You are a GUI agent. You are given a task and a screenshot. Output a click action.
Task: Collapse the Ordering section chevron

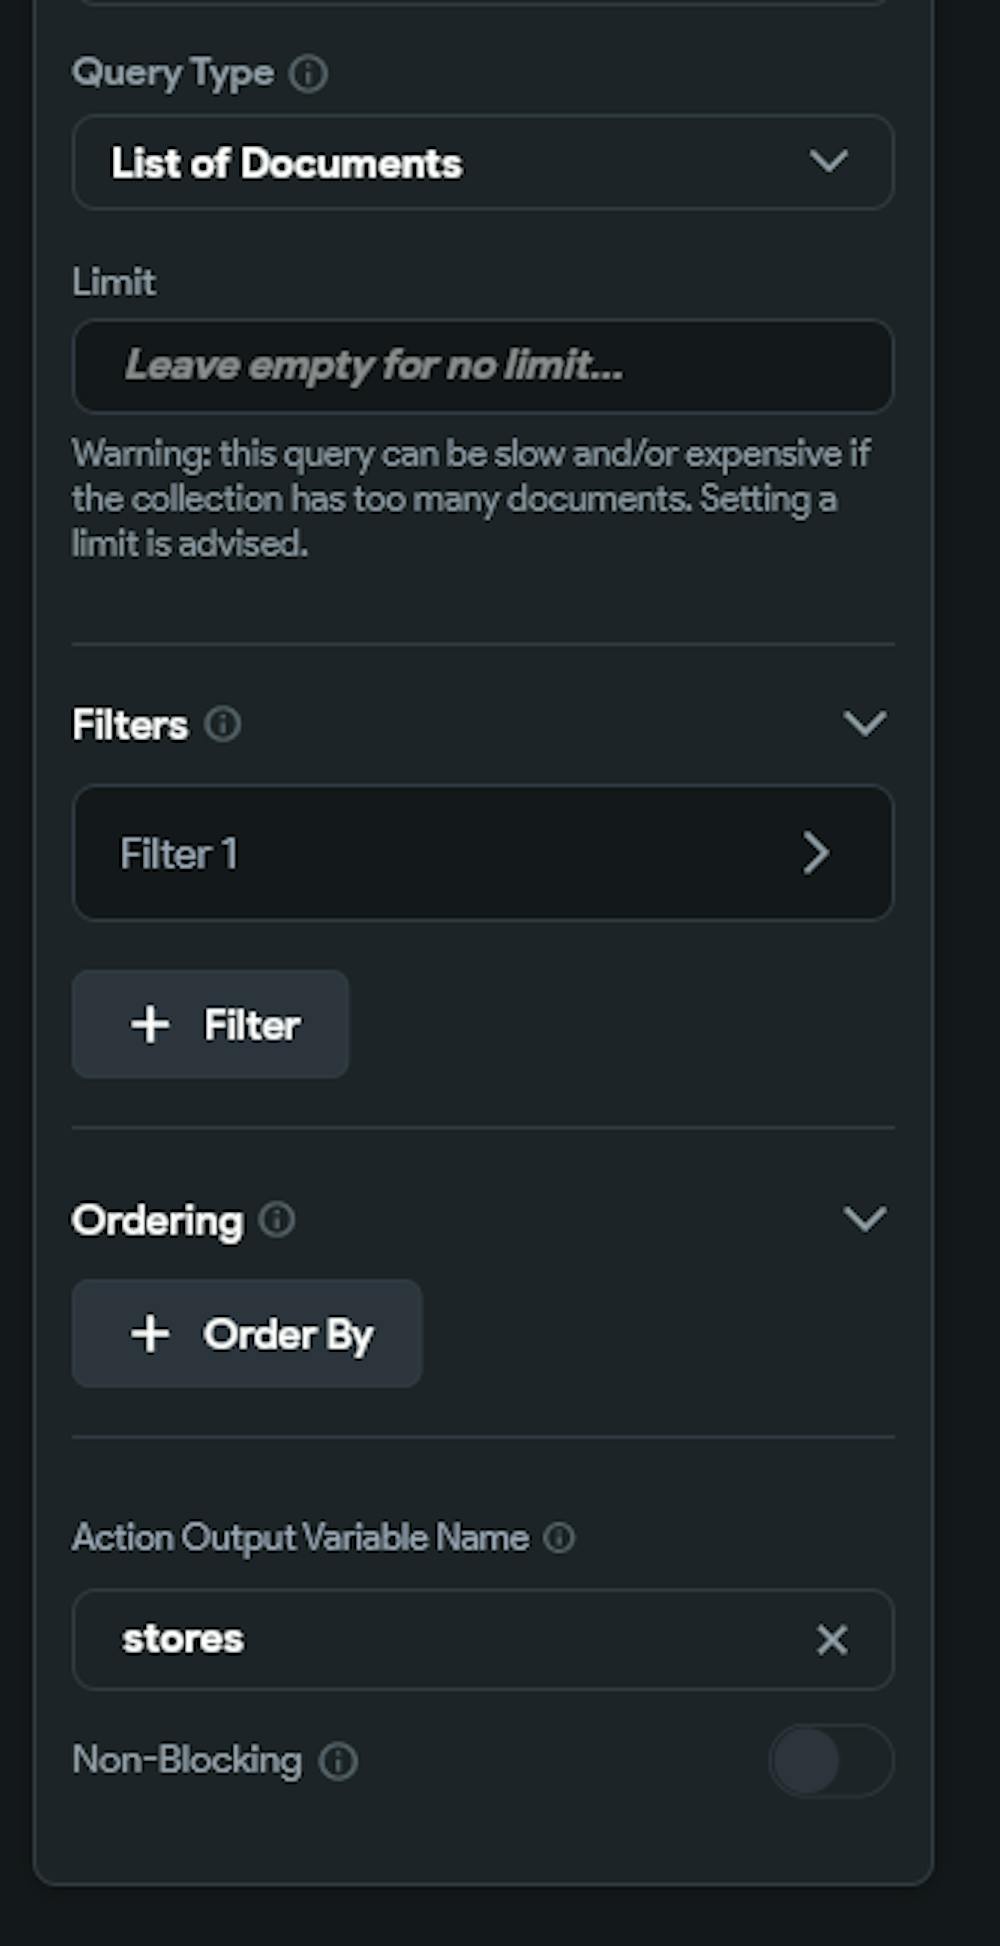pyautogui.click(x=865, y=1219)
